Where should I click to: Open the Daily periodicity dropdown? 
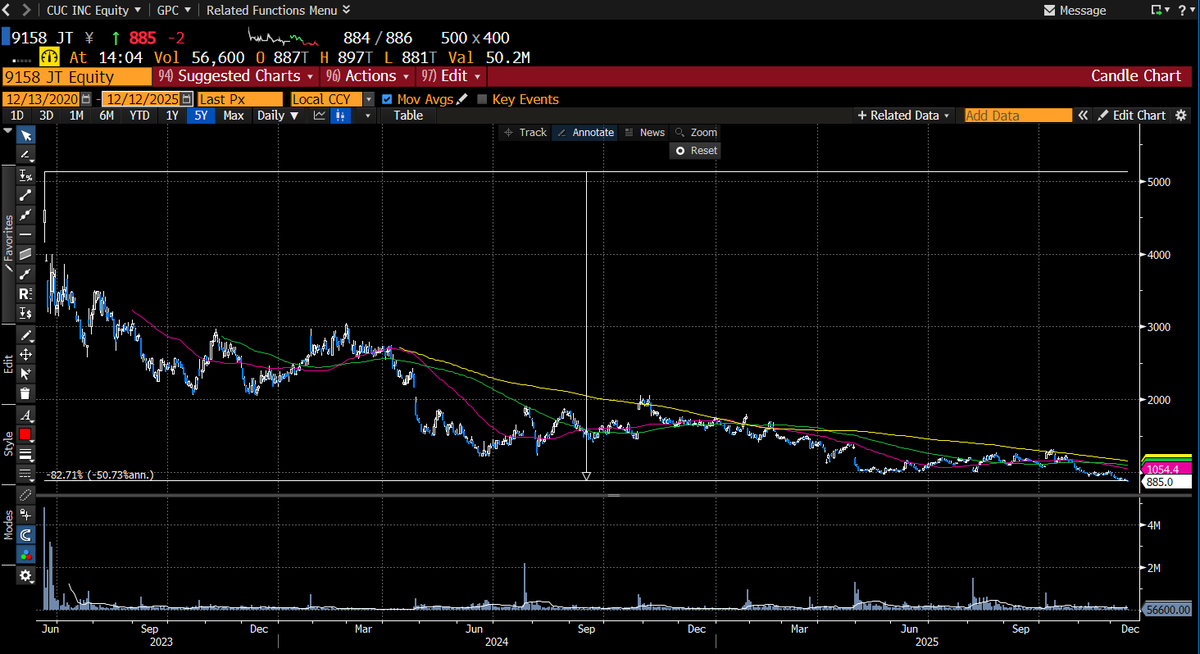pyautogui.click(x=278, y=115)
